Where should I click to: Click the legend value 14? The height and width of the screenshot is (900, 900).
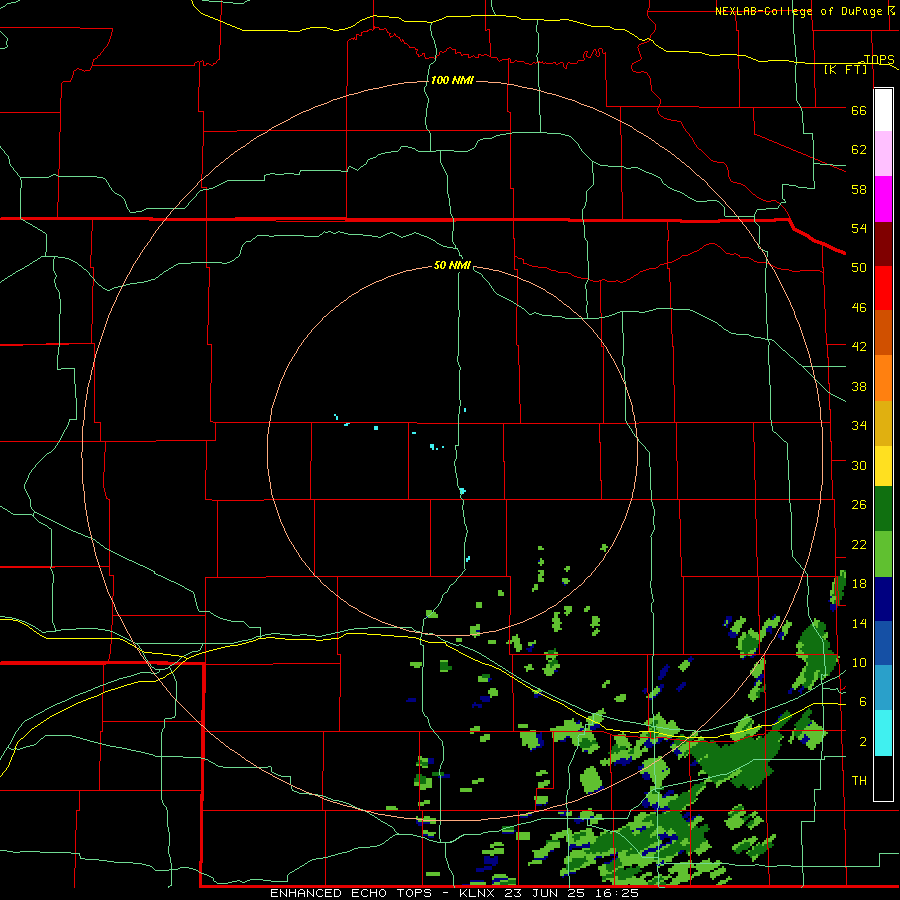pos(859,623)
